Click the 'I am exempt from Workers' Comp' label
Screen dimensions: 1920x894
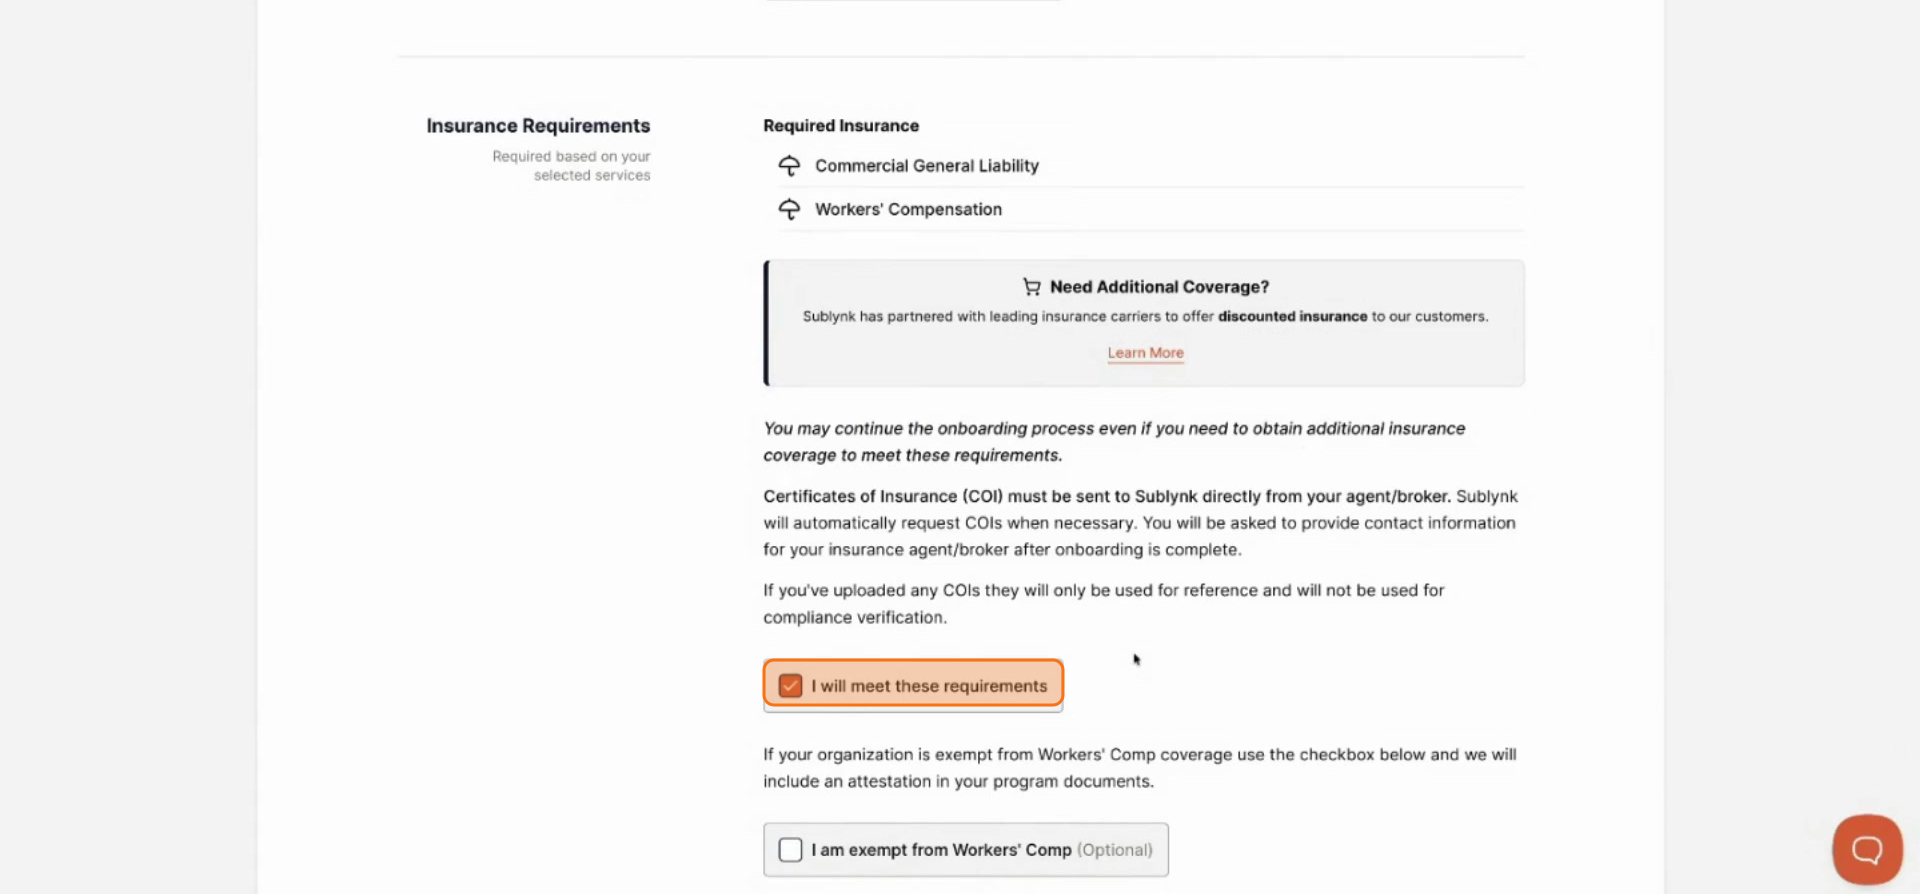coord(941,850)
